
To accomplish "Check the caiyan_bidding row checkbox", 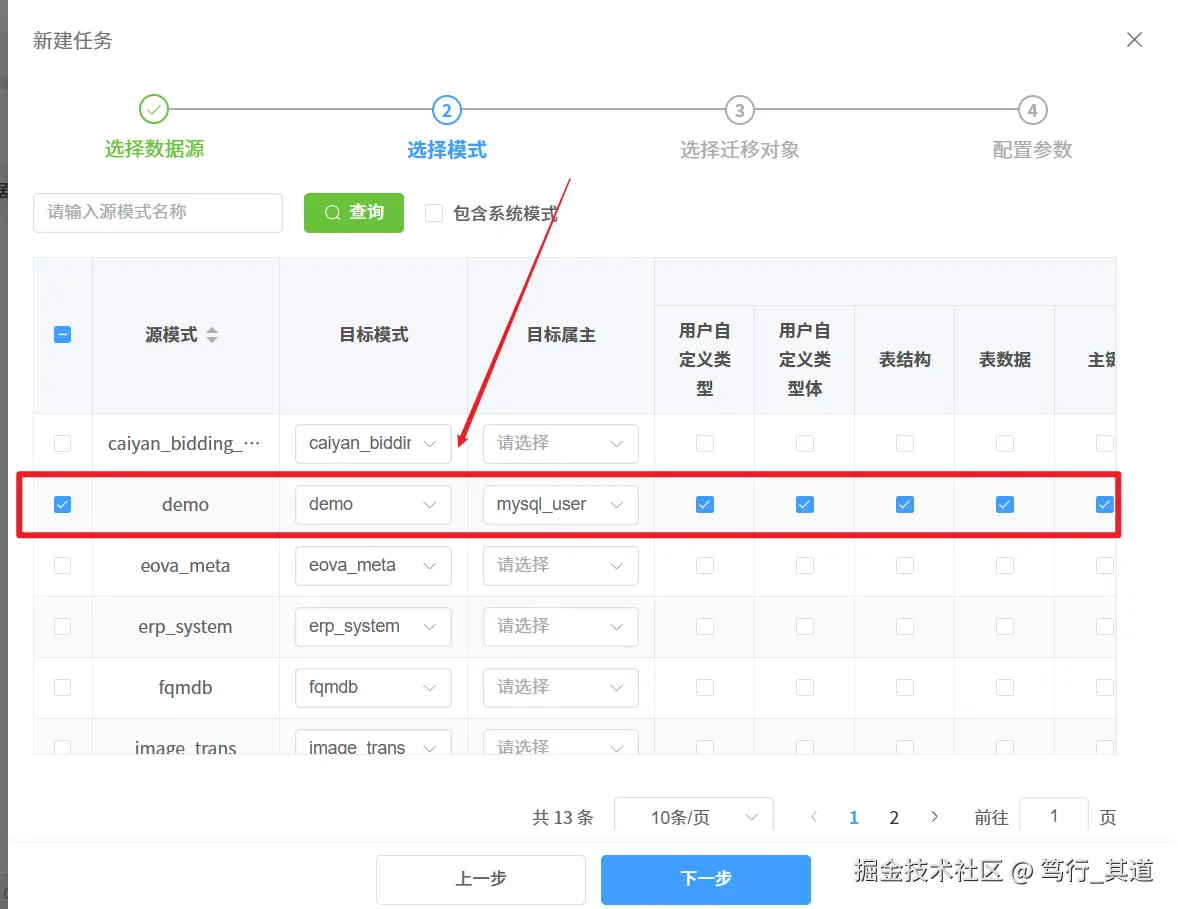I will (63, 443).
